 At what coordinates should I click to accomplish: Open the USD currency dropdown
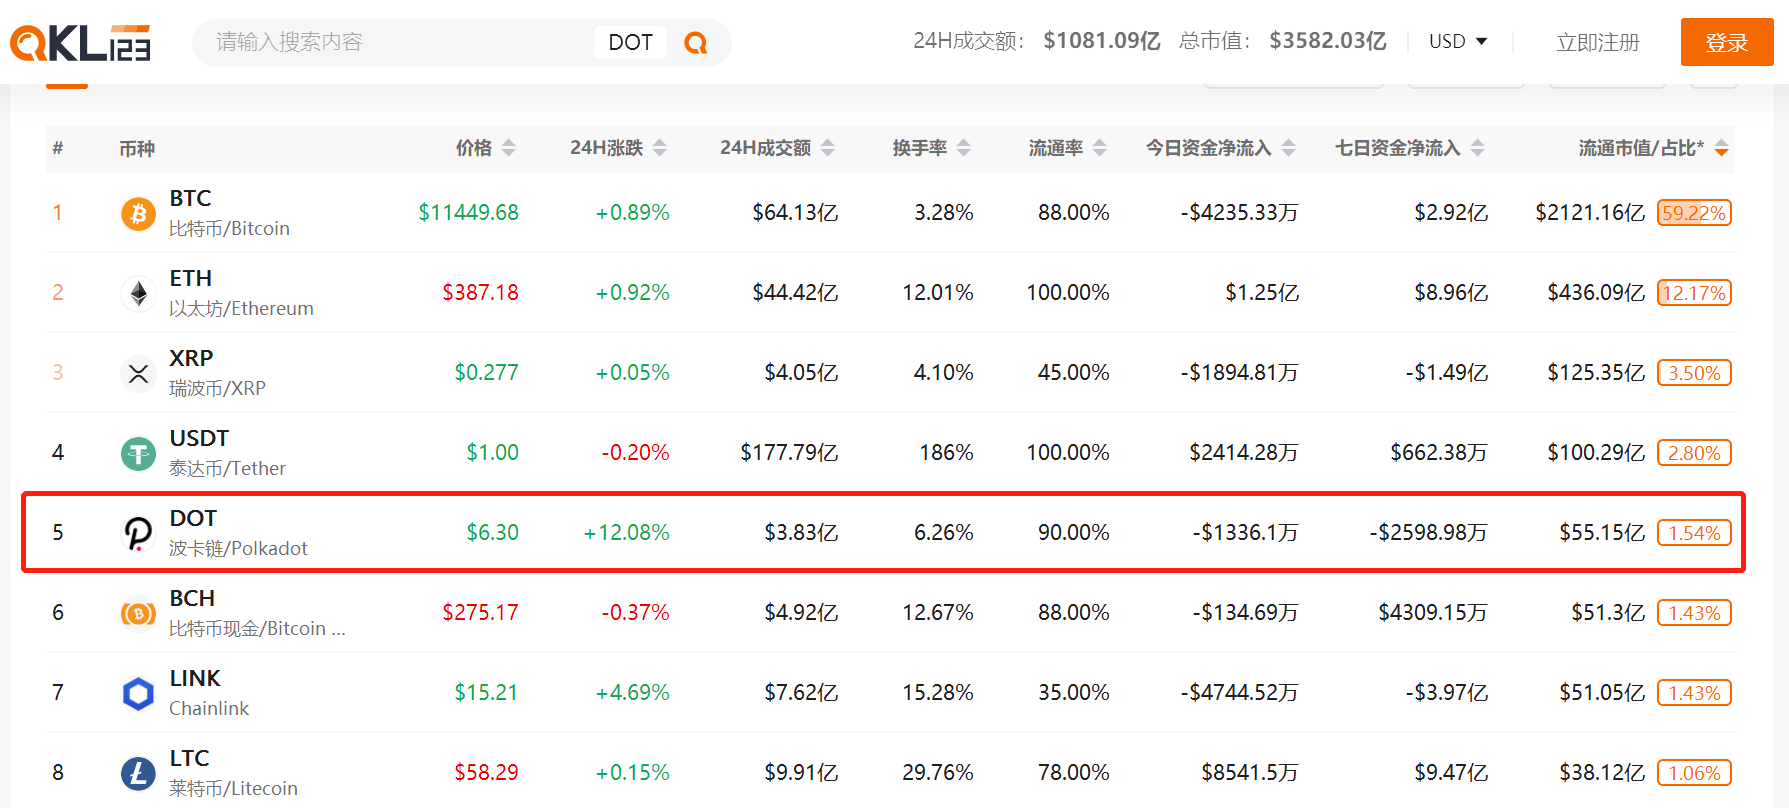[x=1458, y=42]
